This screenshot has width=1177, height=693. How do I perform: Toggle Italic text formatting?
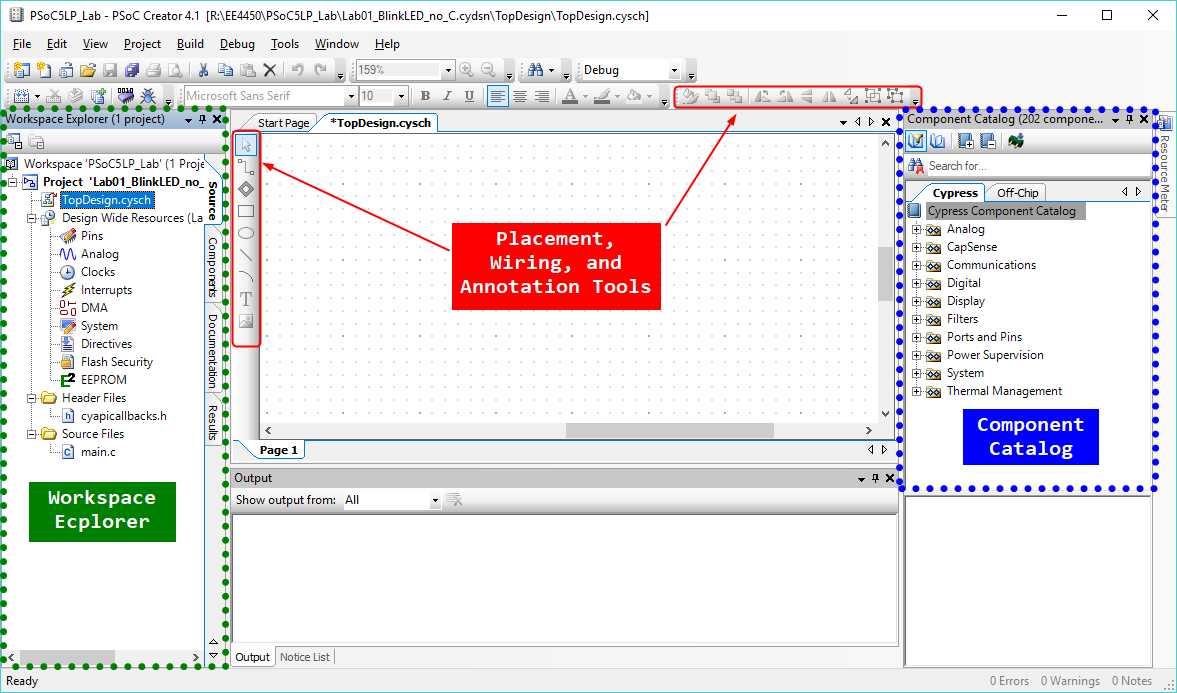pos(446,96)
